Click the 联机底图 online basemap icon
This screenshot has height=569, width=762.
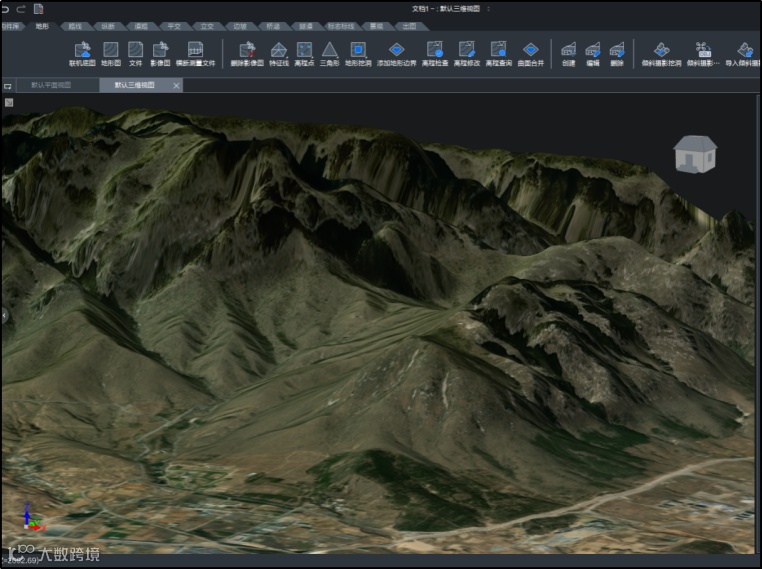(x=82, y=50)
